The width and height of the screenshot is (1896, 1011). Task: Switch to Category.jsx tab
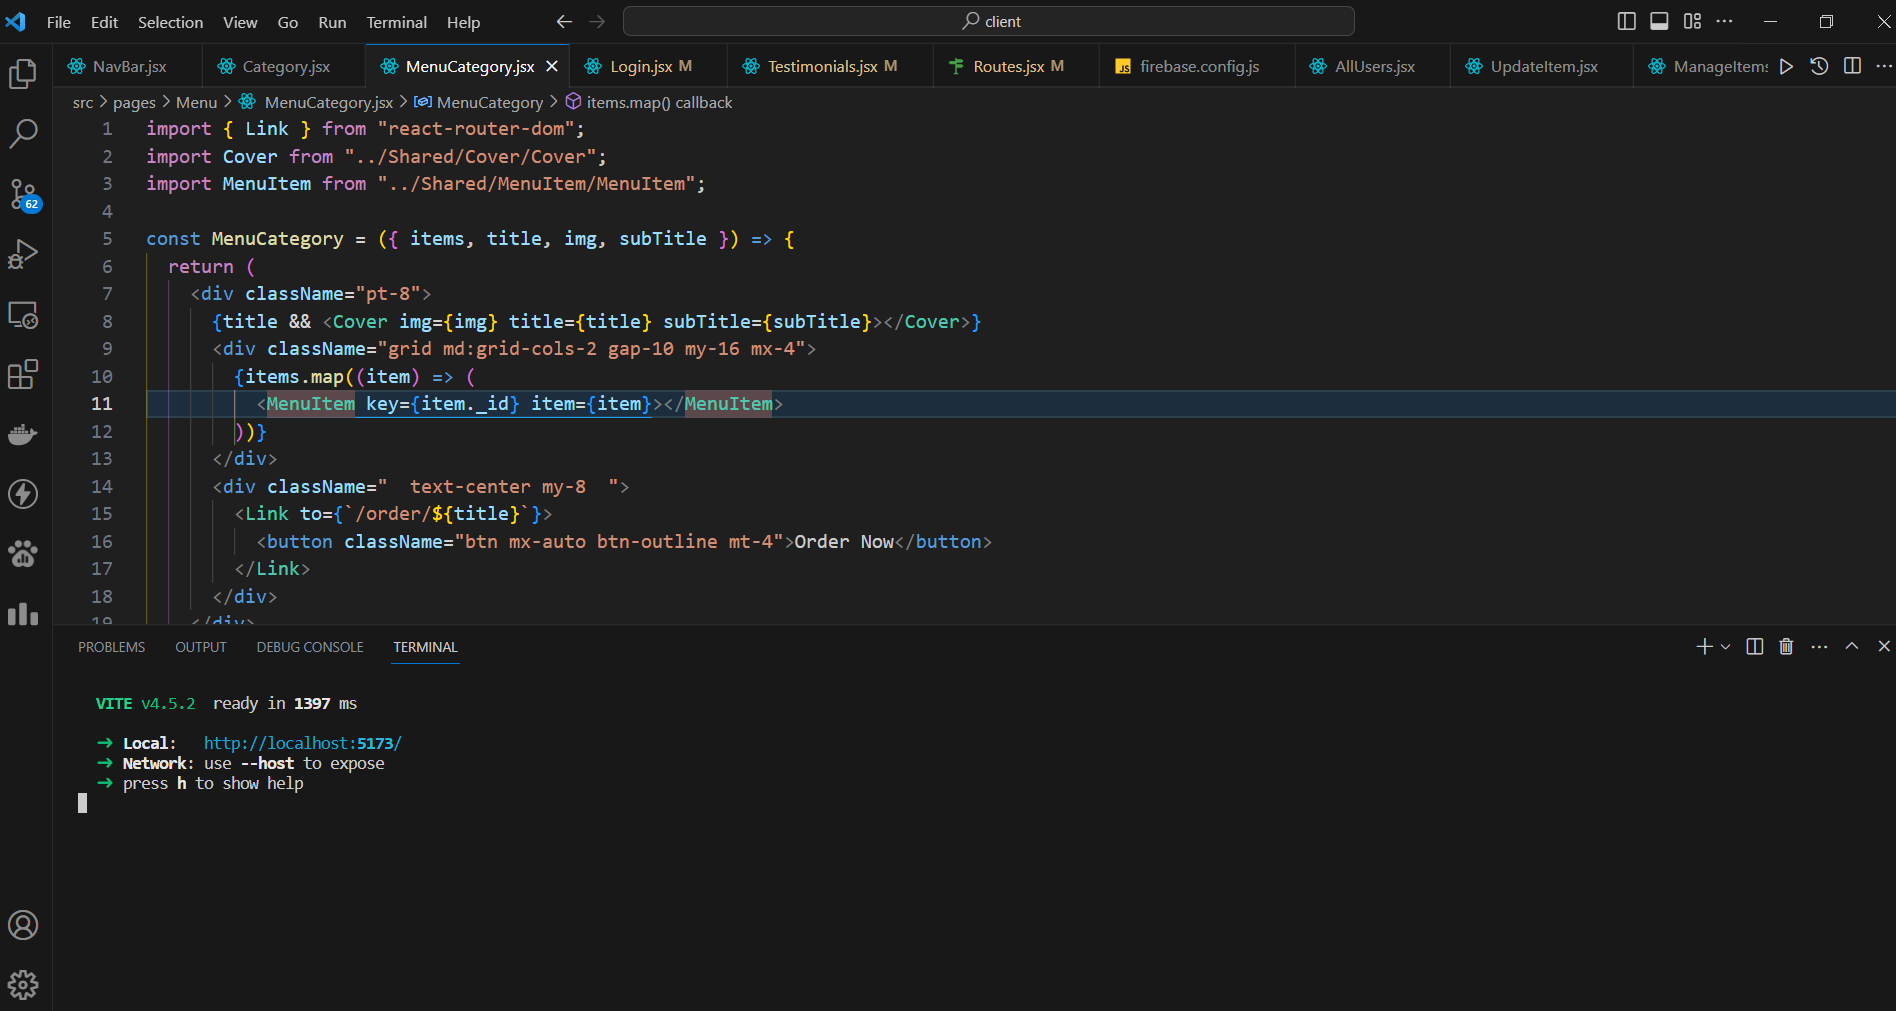[285, 66]
